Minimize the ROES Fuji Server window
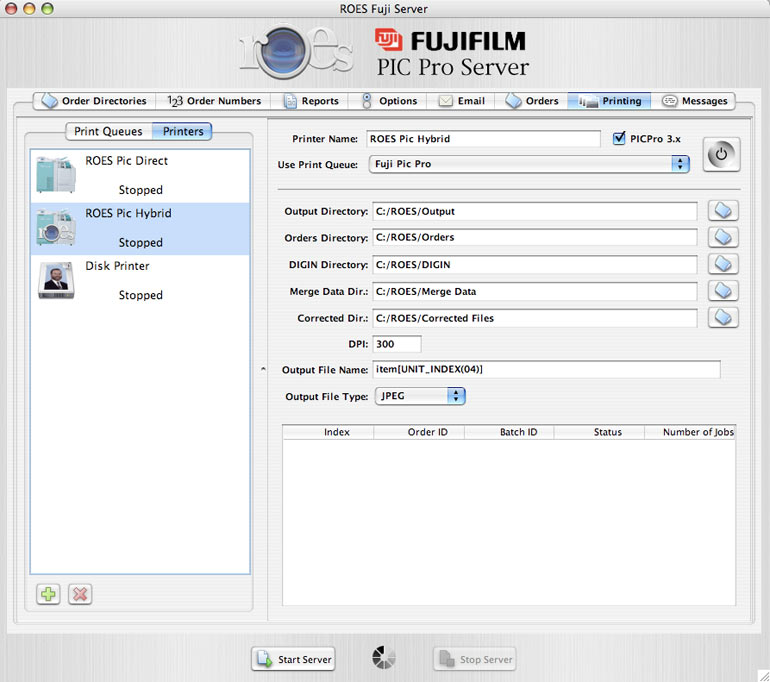 click(29, 8)
